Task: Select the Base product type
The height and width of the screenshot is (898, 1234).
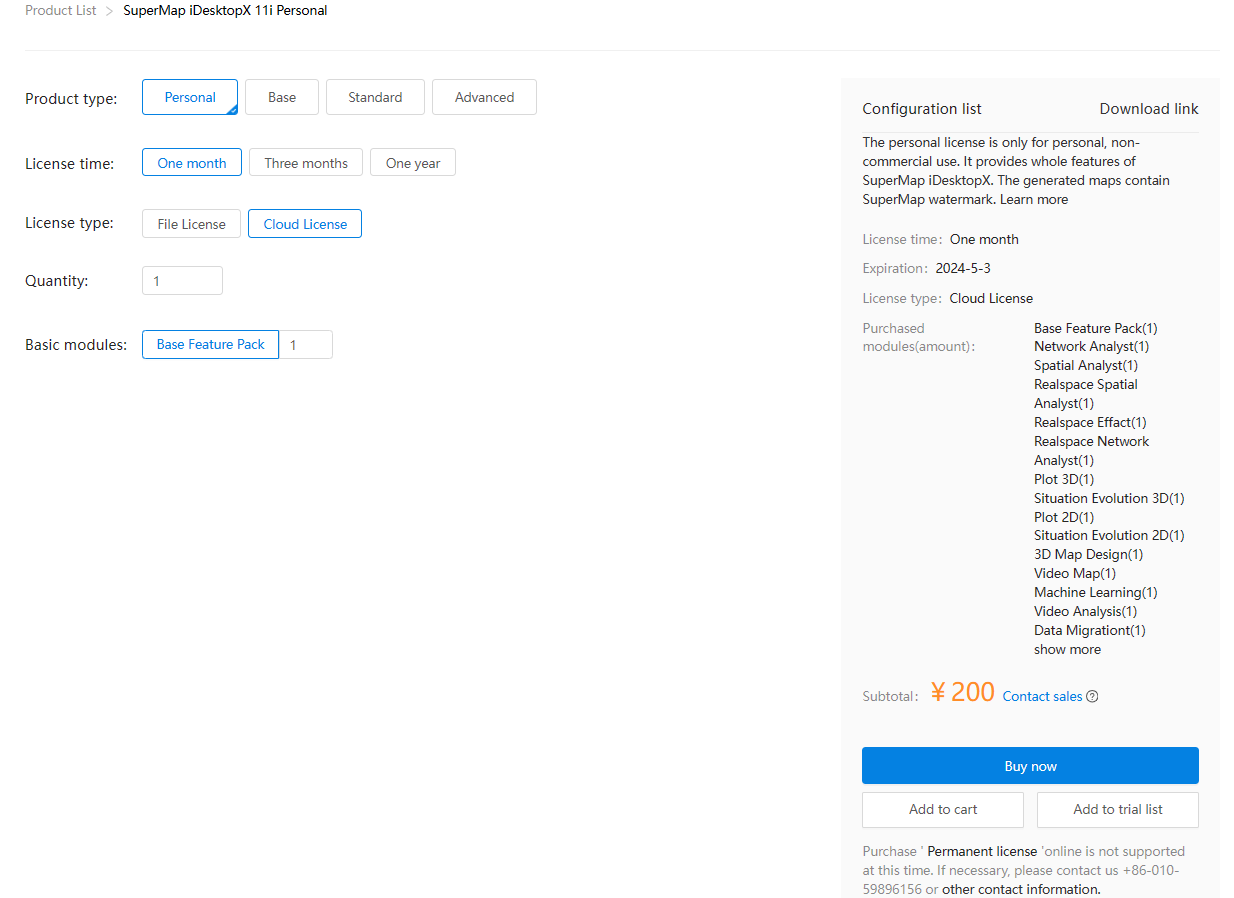Action: (282, 97)
